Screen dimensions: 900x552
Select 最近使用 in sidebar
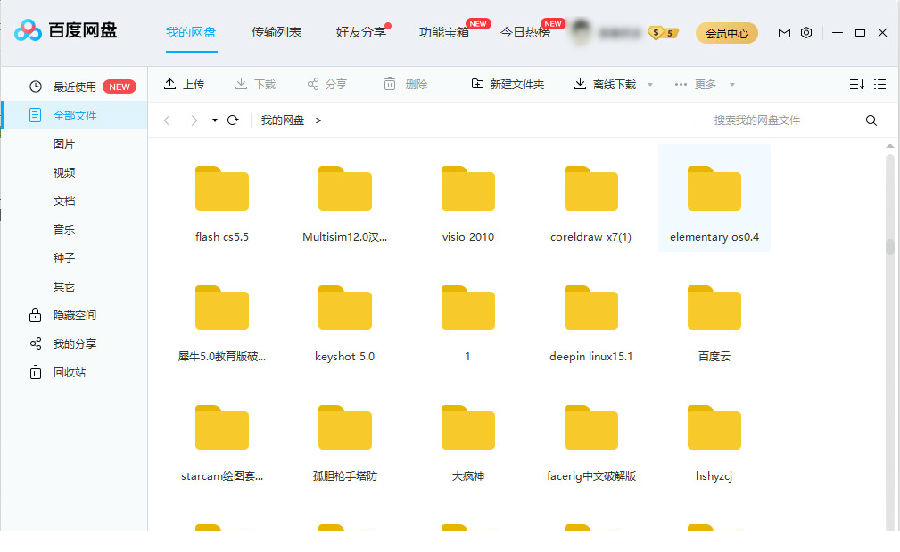(74, 87)
